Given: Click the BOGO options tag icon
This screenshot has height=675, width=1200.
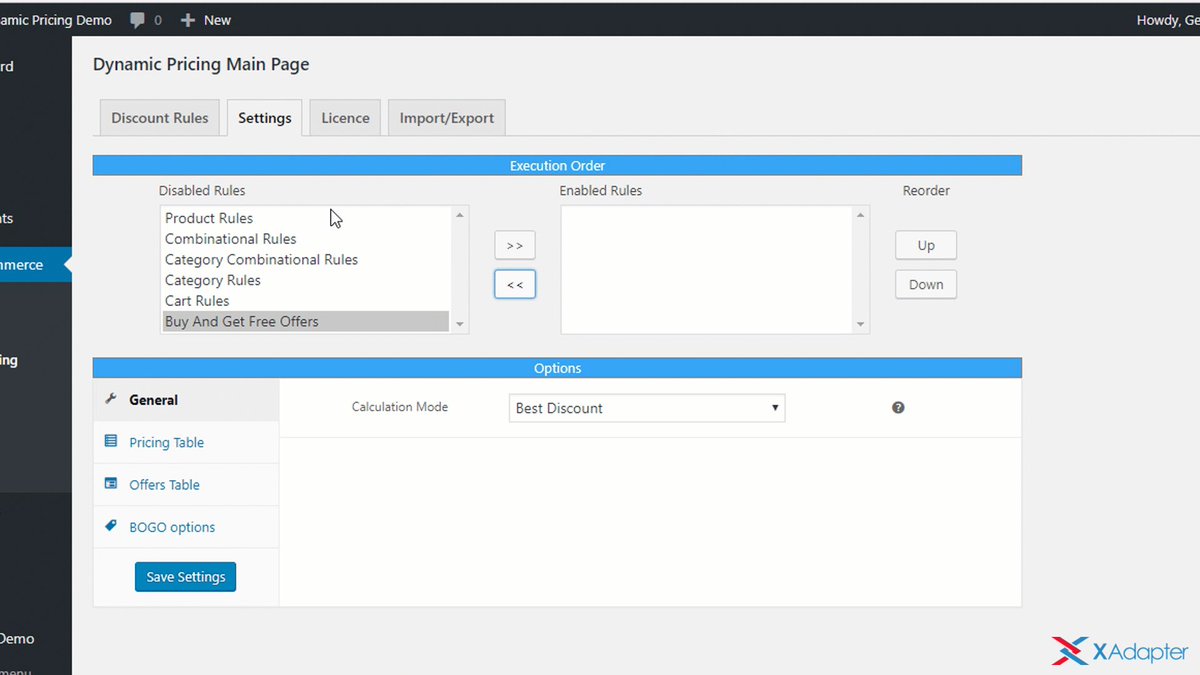Looking at the screenshot, I should [111, 526].
